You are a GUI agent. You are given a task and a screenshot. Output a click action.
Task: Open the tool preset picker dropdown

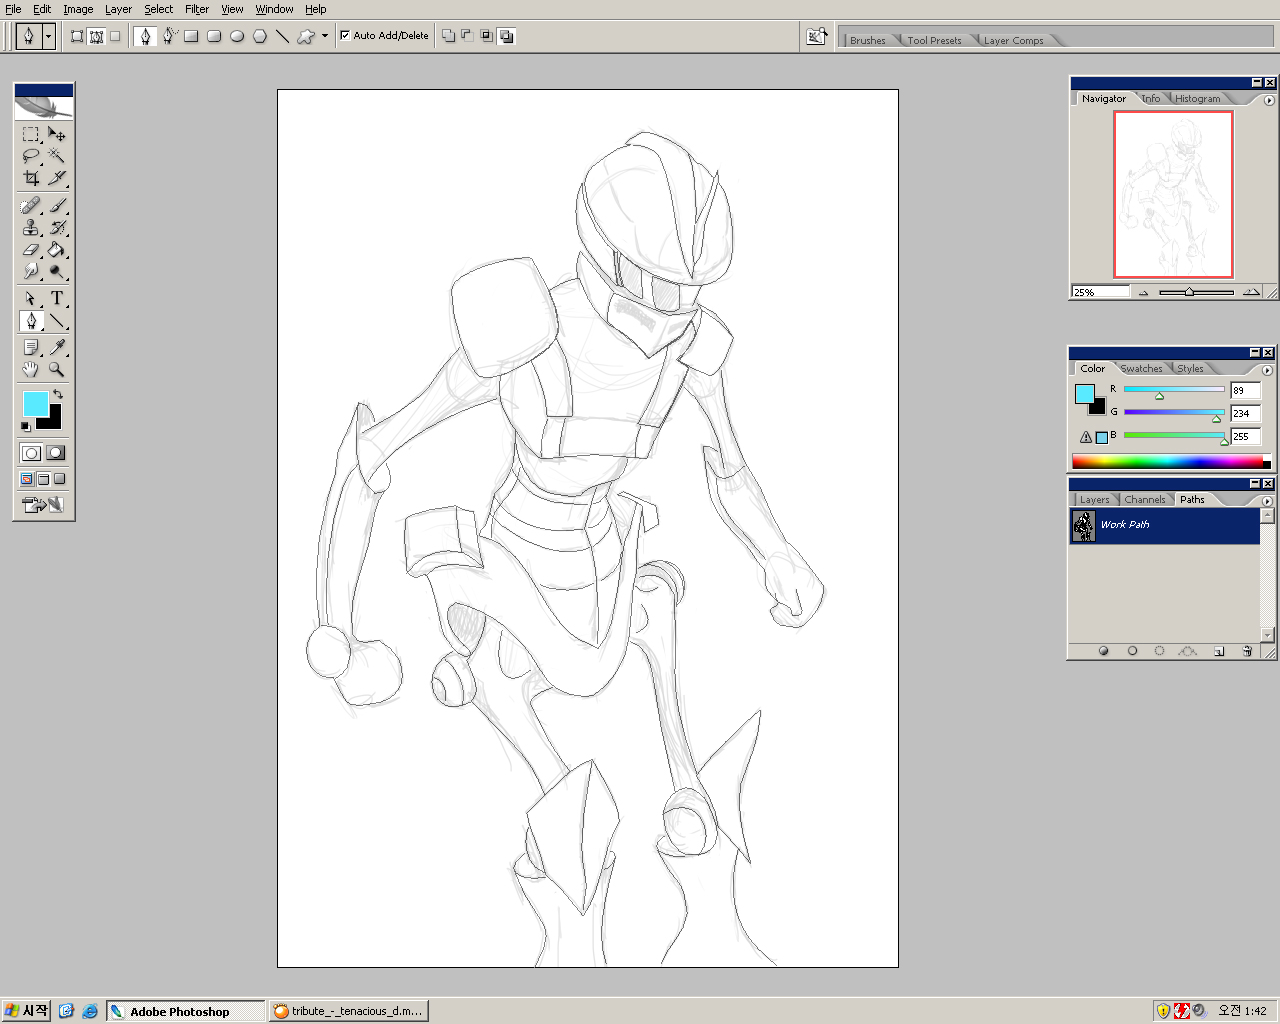click(48, 36)
